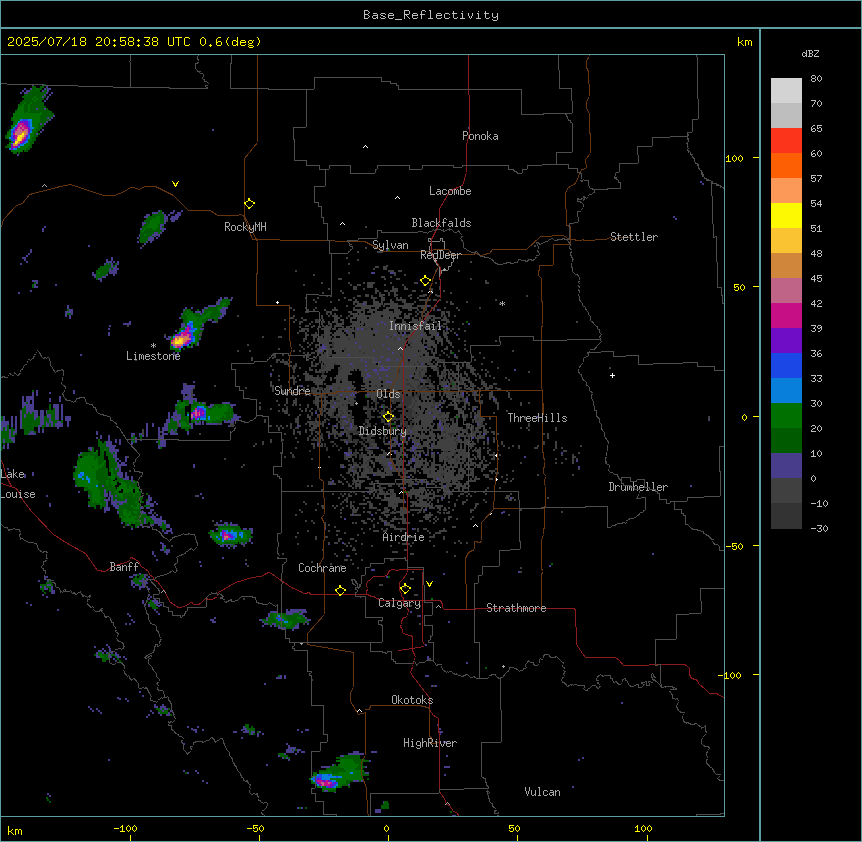
Task: Click the white plus marker north of Drumheller
Action: pyautogui.click(x=612, y=375)
